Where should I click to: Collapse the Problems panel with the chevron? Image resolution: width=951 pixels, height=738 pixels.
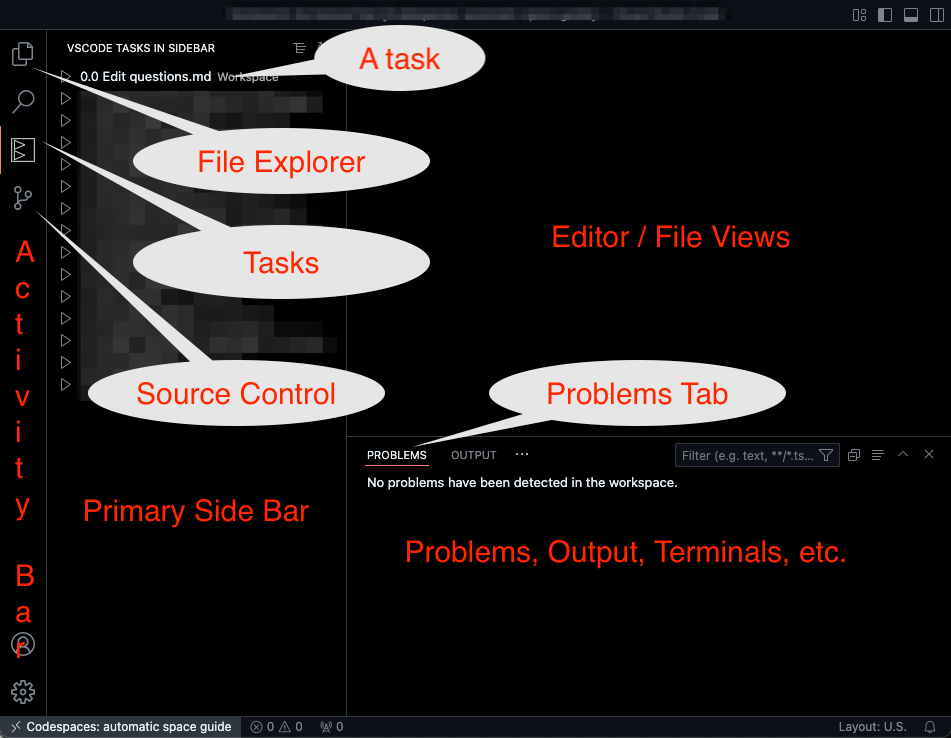[903, 454]
